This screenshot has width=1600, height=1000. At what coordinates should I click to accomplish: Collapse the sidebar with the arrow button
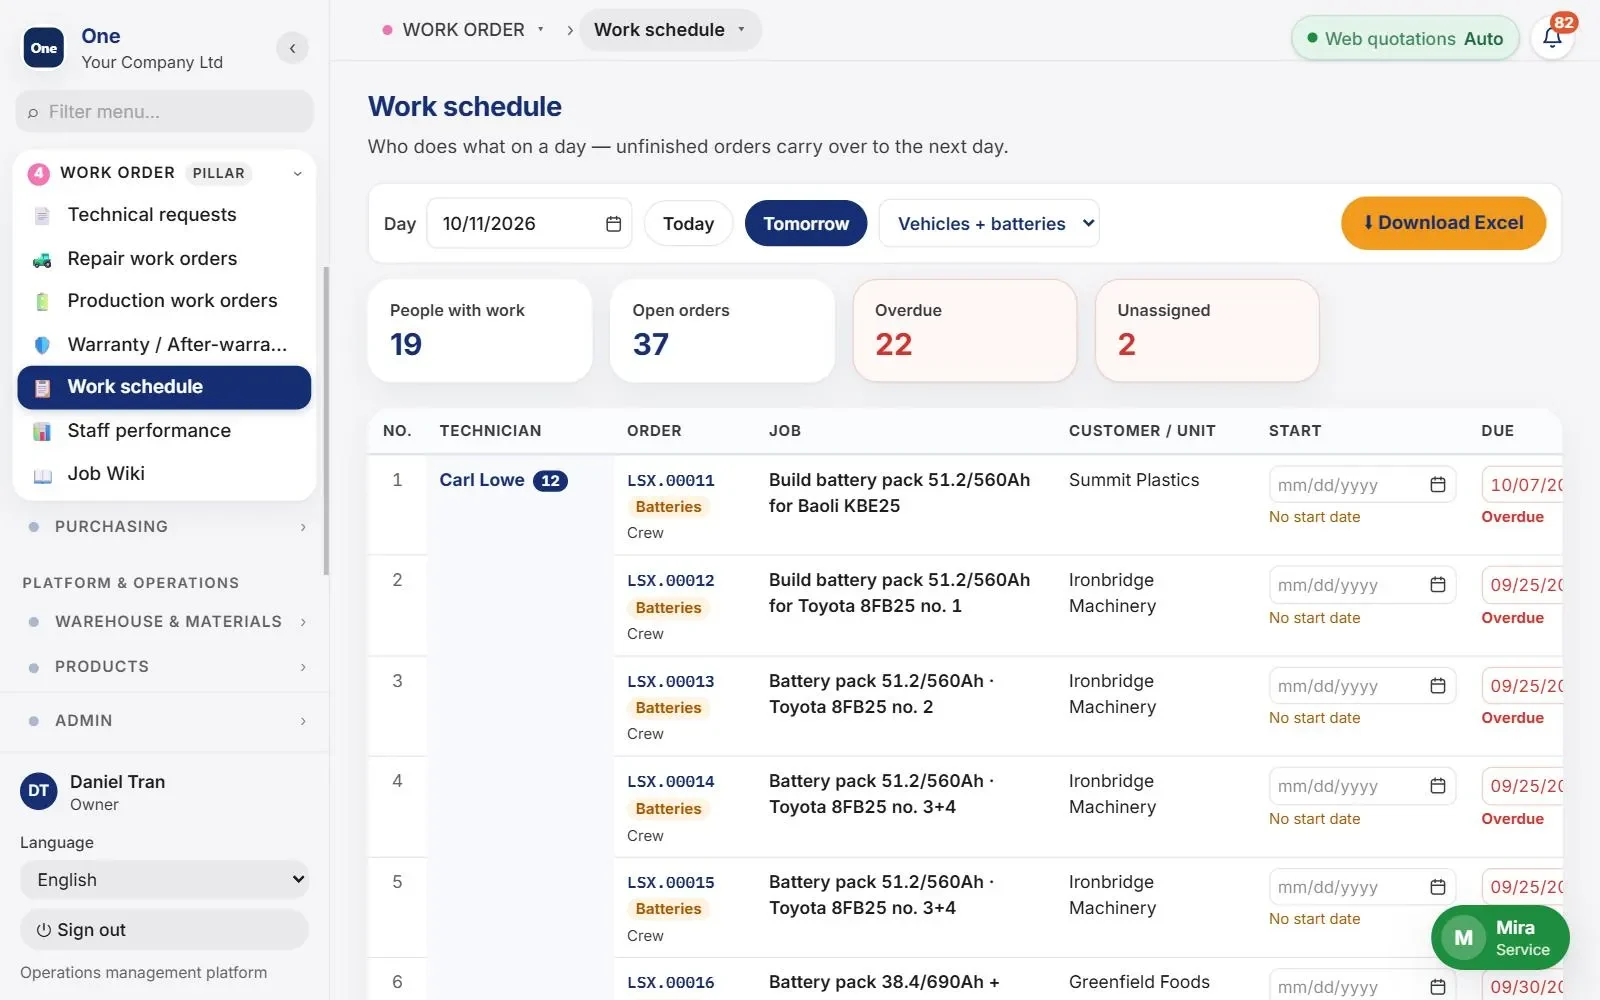click(292, 48)
